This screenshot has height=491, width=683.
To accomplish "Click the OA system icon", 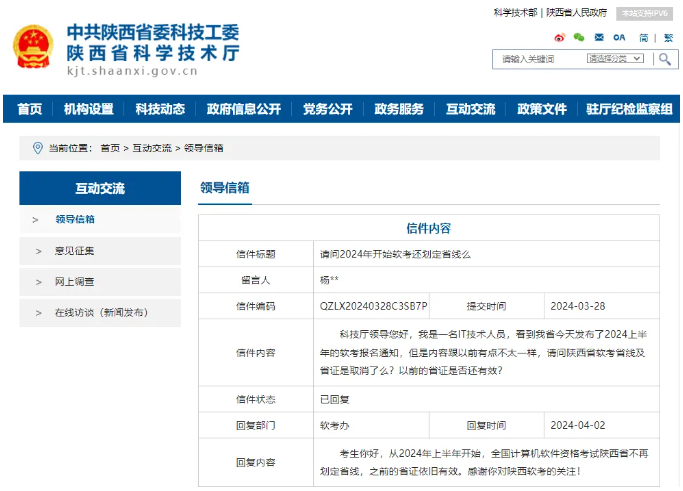I will point(619,37).
